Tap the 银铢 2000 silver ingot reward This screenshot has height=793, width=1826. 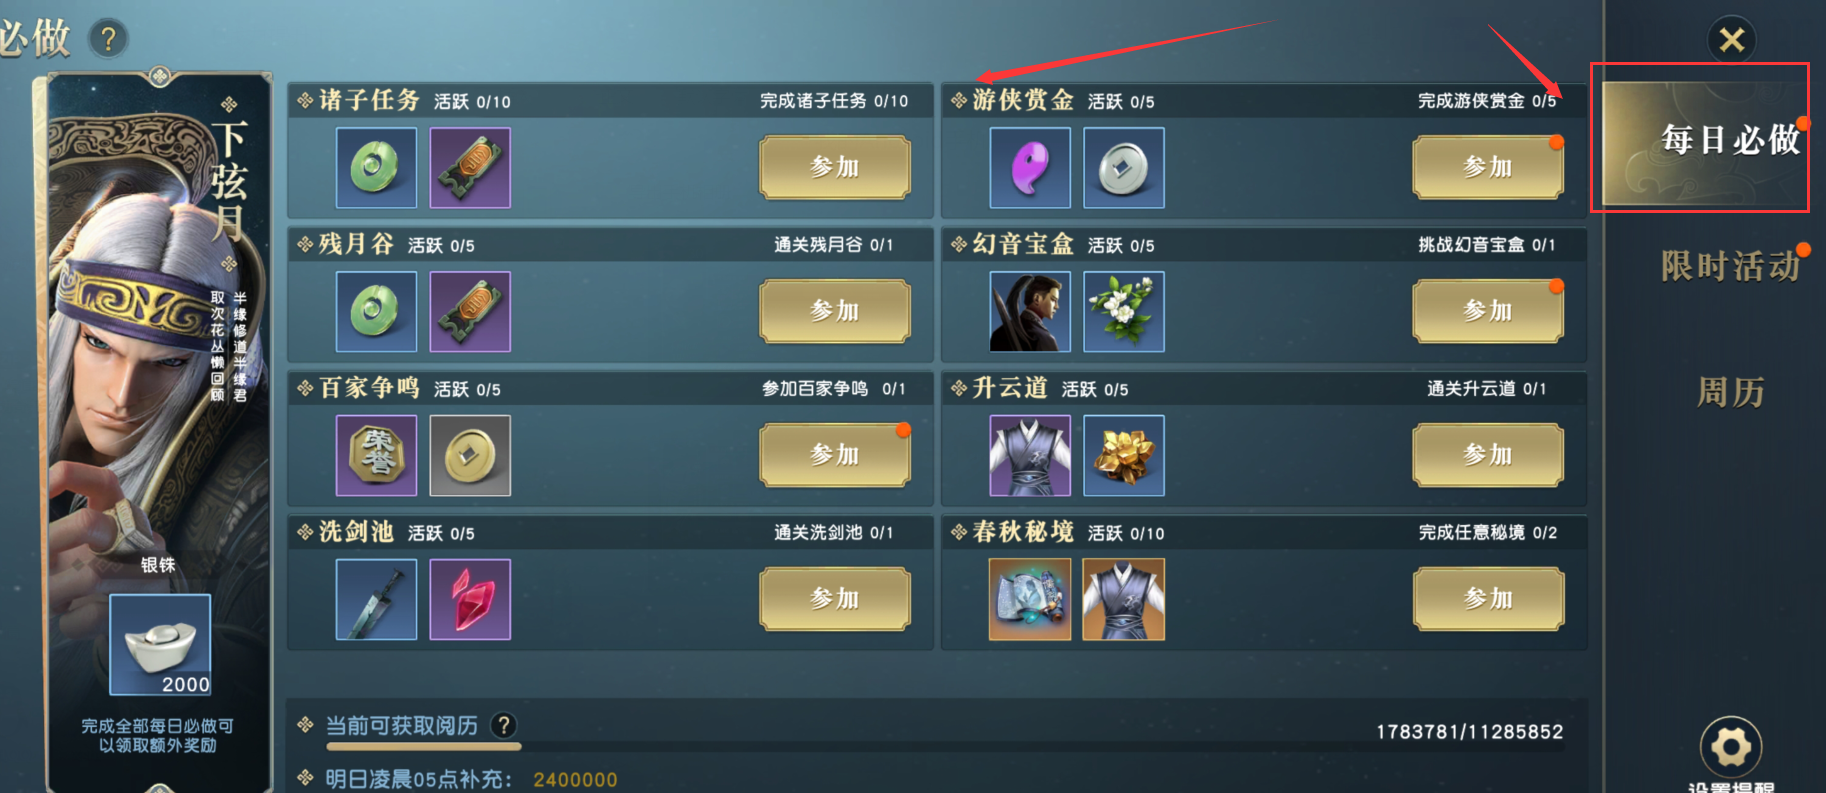(x=160, y=644)
